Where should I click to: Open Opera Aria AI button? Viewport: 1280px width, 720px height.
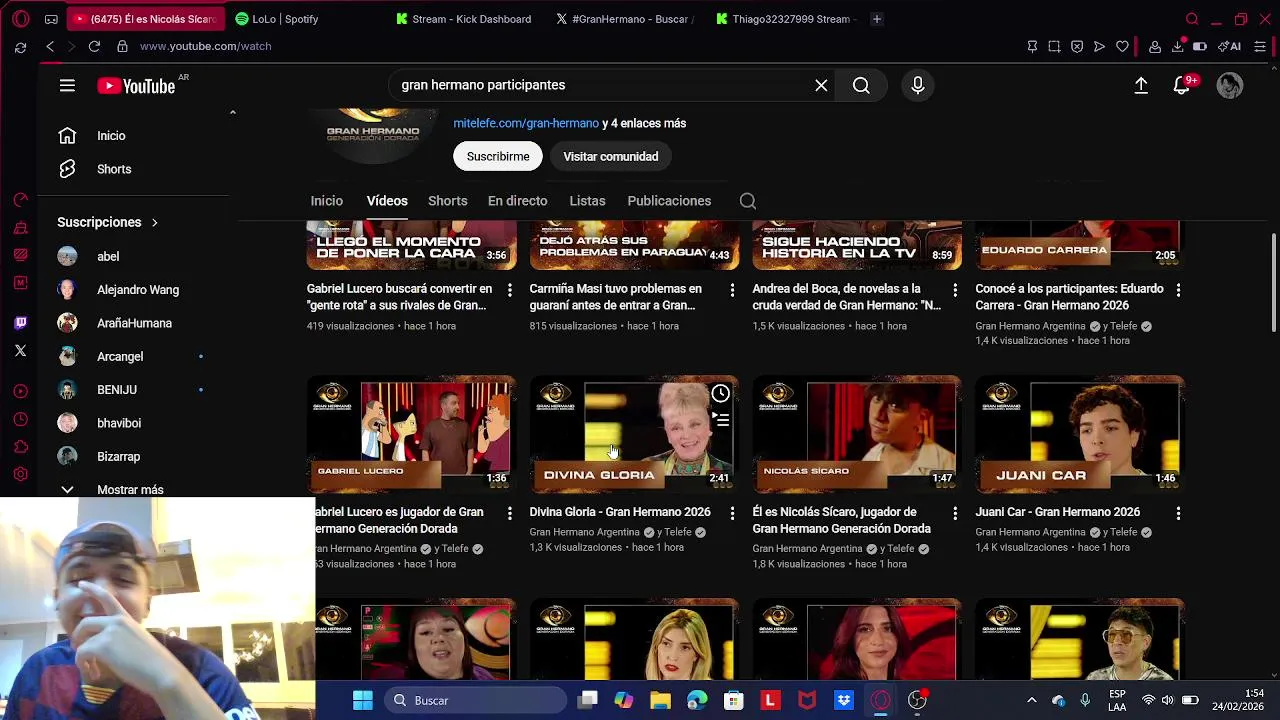coord(1229,46)
